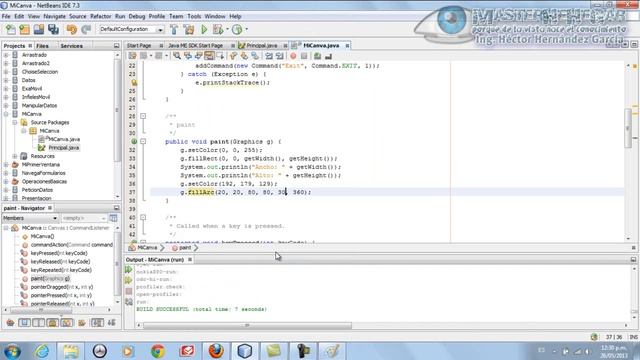This screenshot has width=640, height=360.
Task: Collapse the MiCanva project node
Action: point(6,114)
